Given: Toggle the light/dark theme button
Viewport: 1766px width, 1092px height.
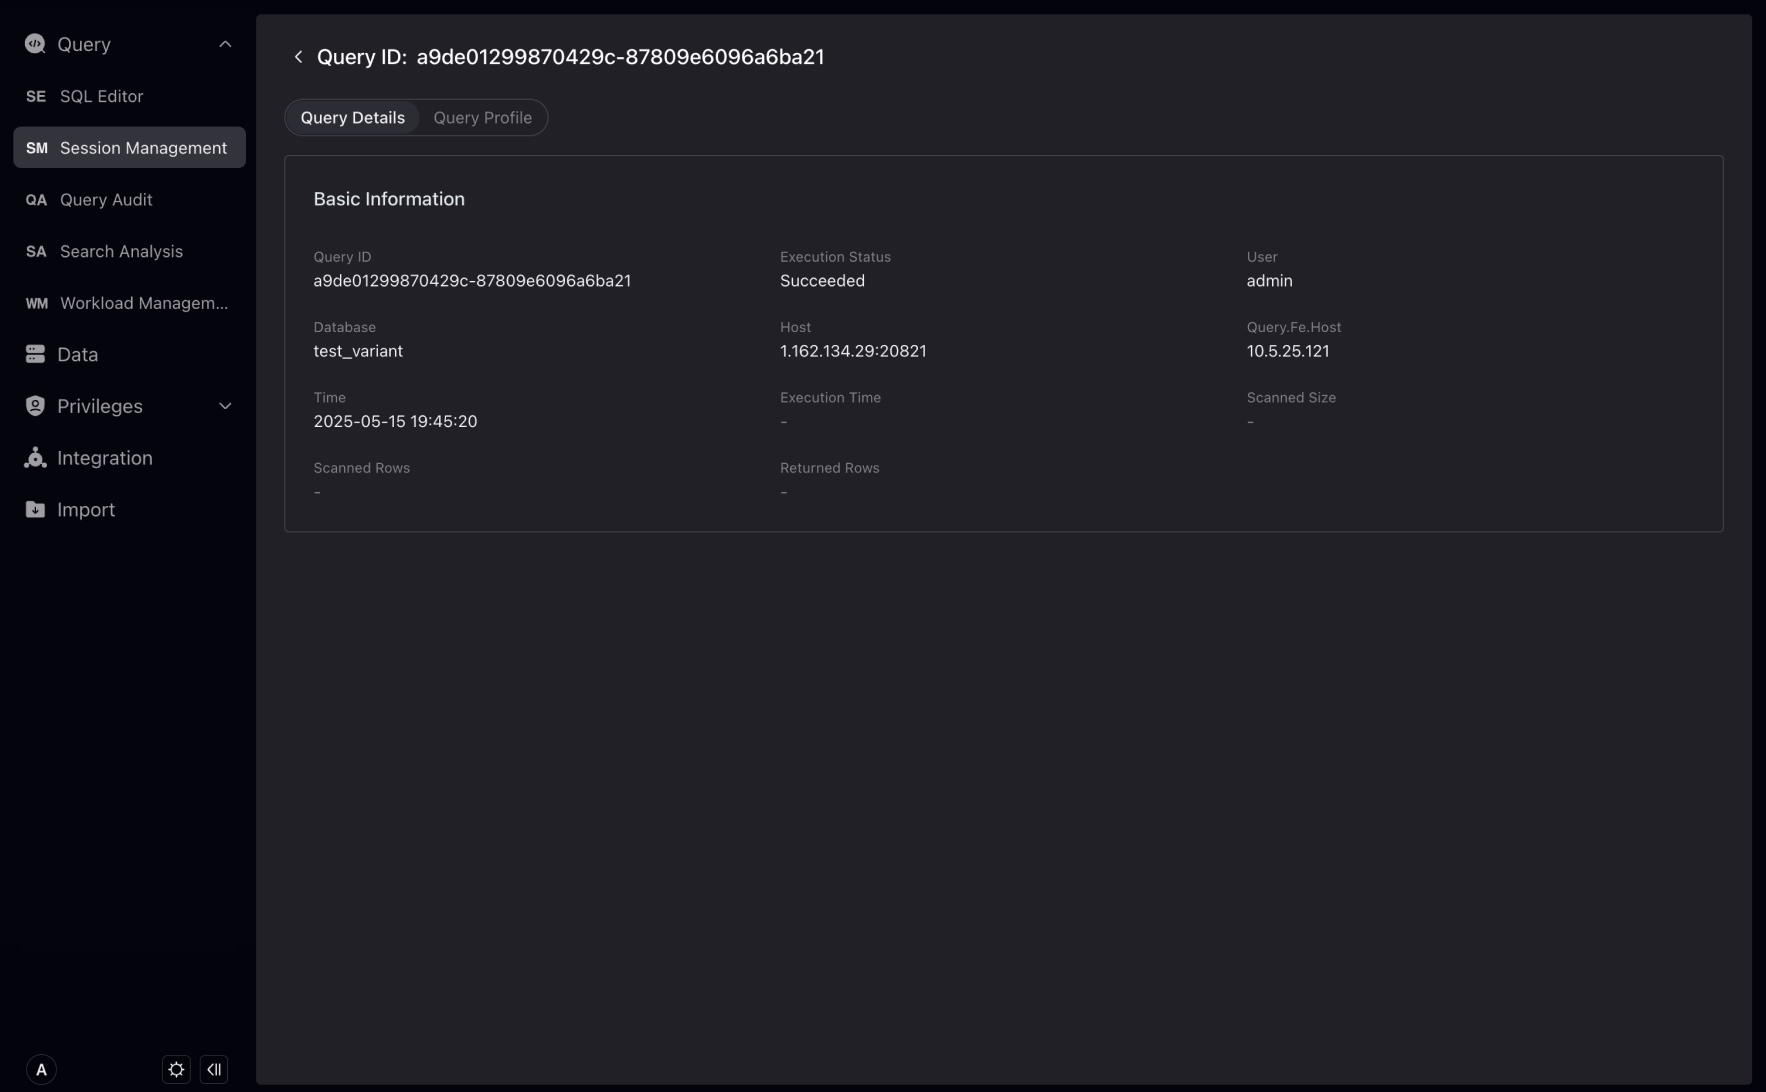Looking at the screenshot, I should point(176,1069).
